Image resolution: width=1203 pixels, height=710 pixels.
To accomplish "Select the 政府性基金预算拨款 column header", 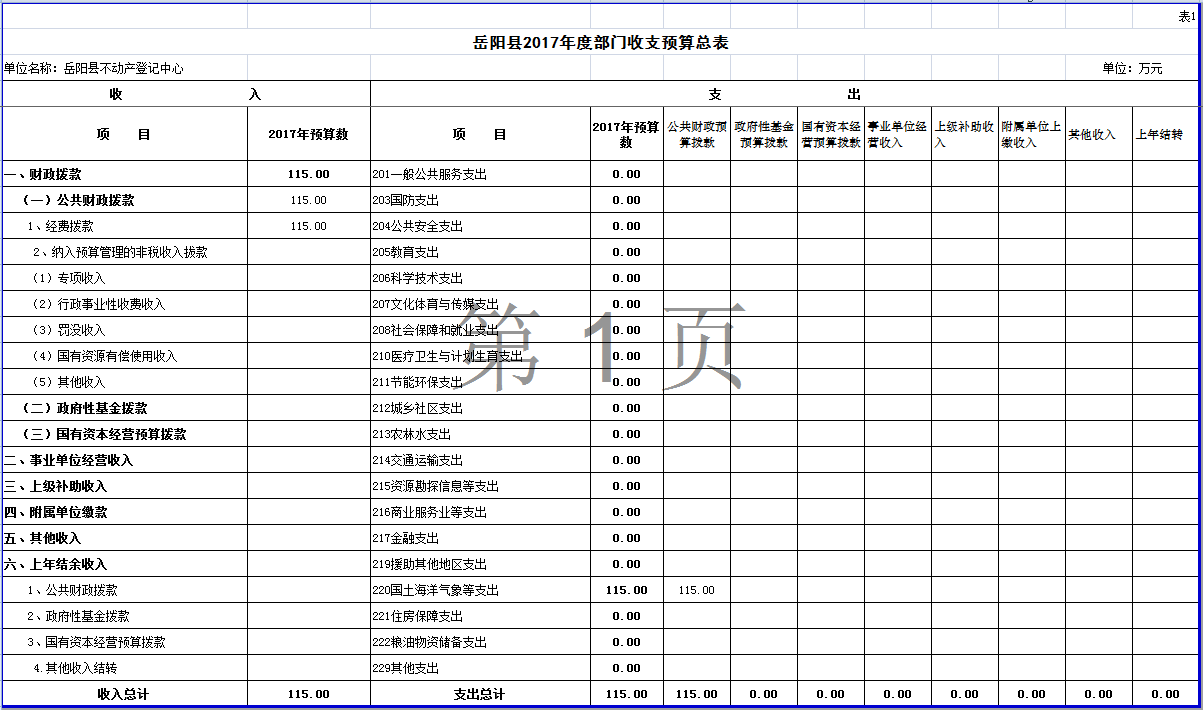I will click(764, 134).
